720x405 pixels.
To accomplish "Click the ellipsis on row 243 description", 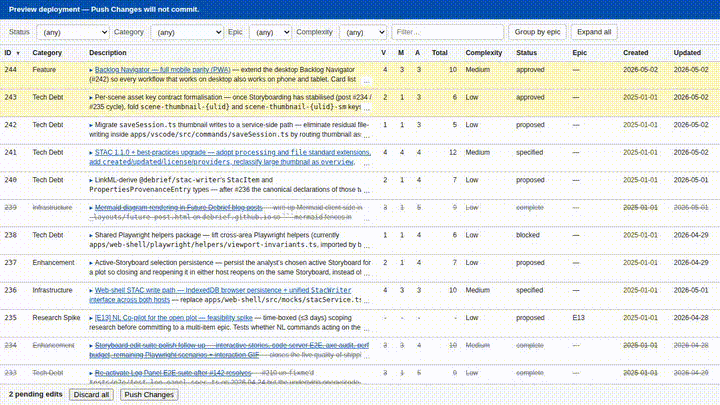I will [366, 108].
